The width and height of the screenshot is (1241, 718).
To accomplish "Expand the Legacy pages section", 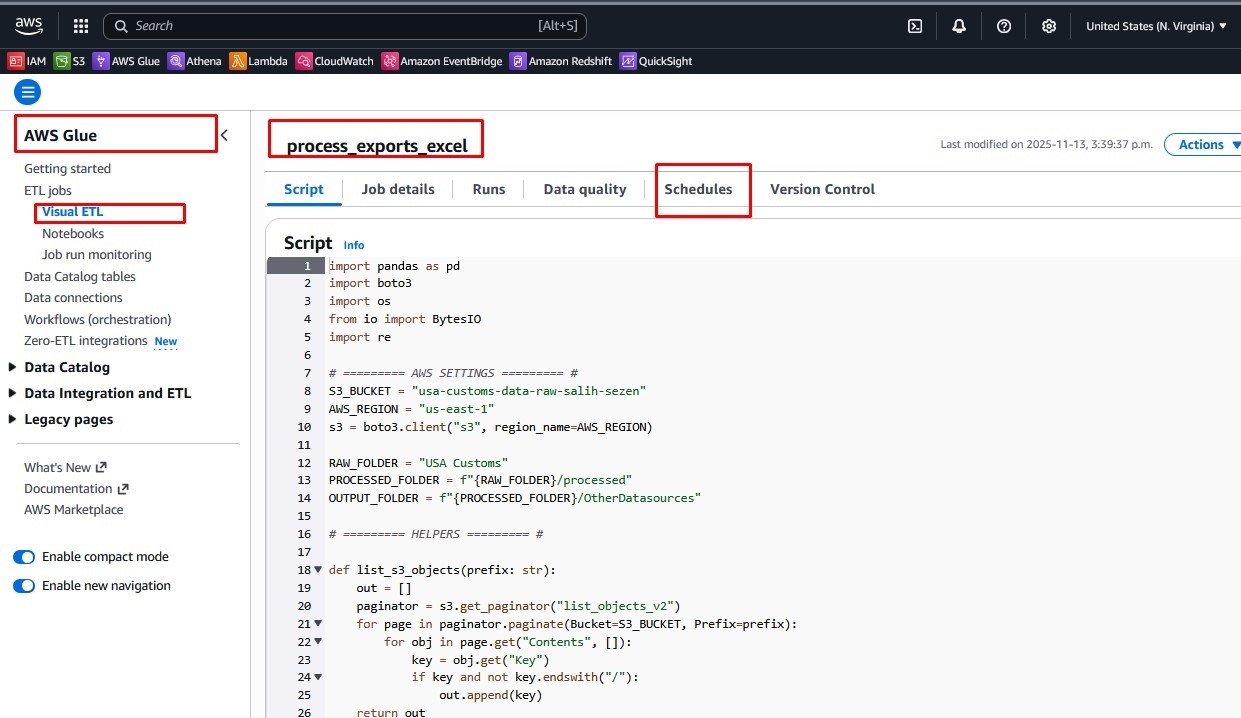I will pyautogui.click(x=13, y=419).
